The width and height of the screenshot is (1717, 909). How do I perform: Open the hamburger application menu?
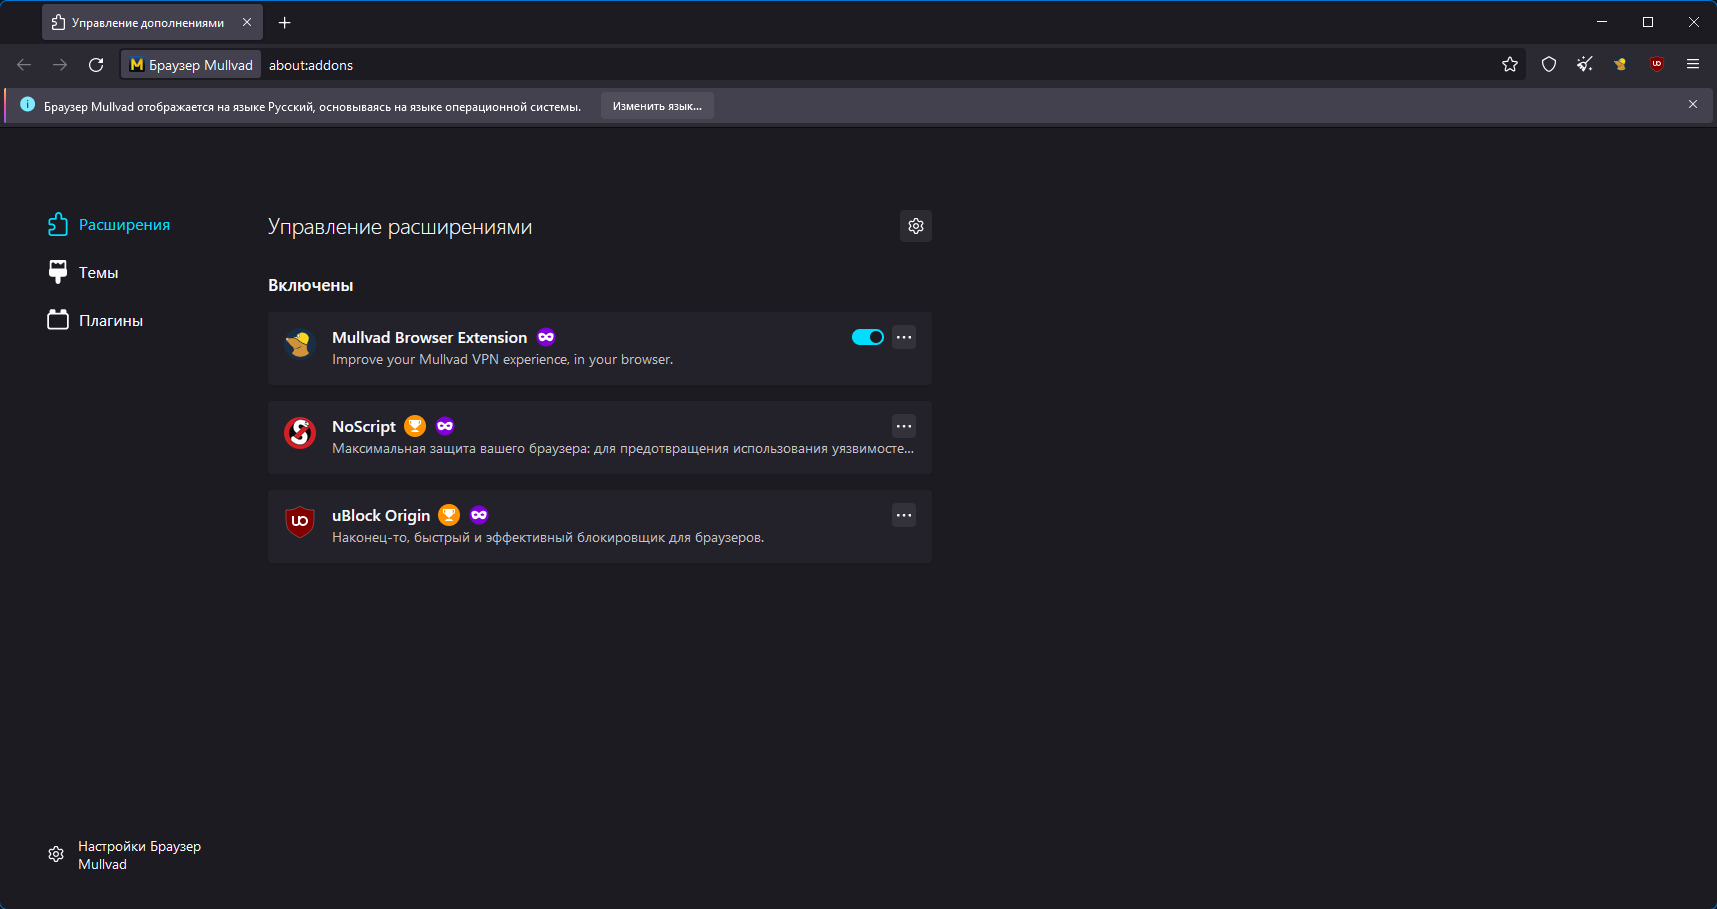[x=1693, y=65]
